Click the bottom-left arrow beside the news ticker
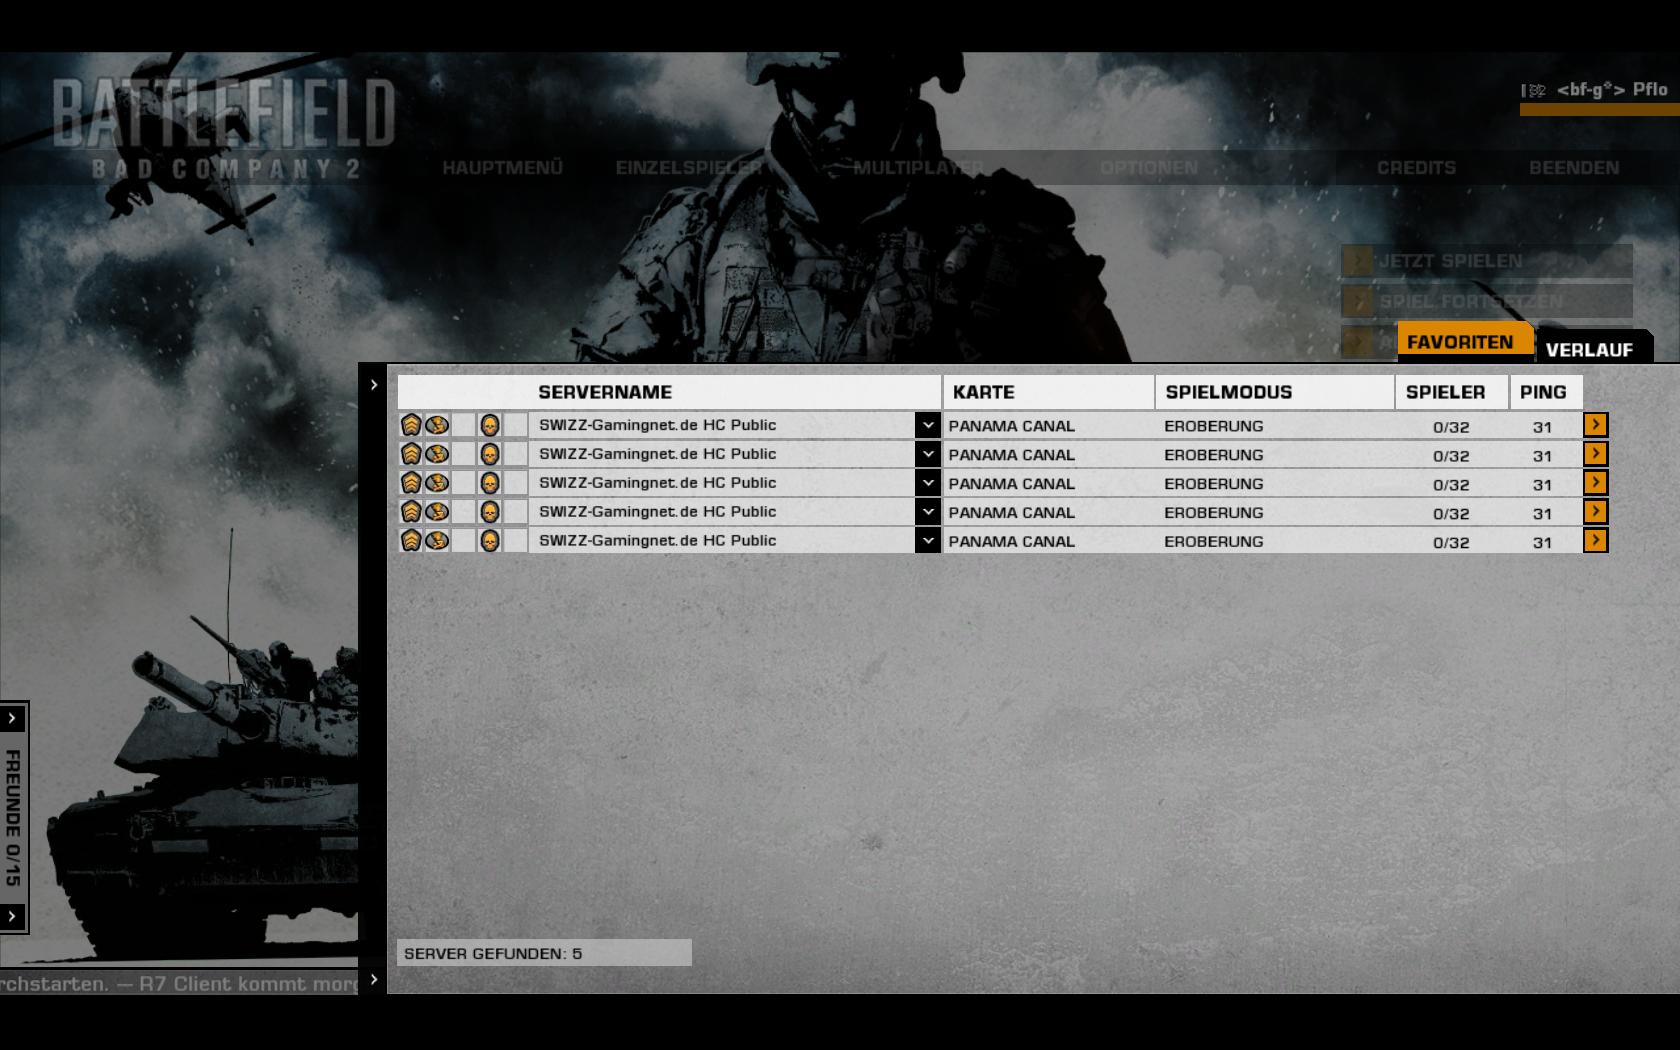1680x1050 pixels. coord(374,979)
